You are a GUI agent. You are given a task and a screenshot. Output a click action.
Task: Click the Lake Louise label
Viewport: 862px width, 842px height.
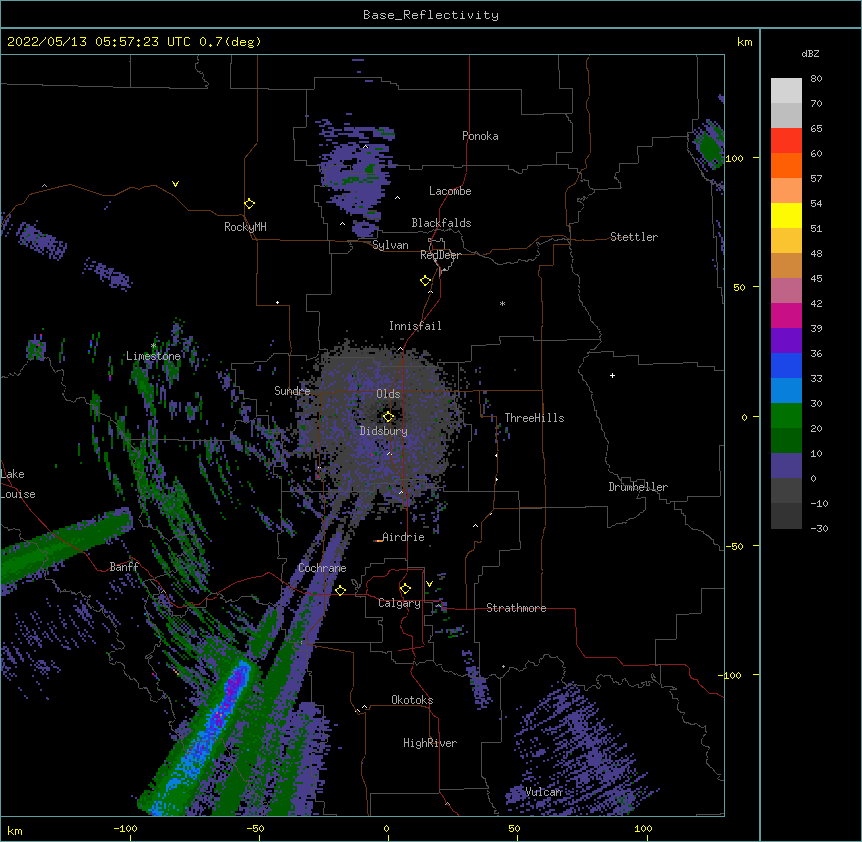pyautogui.click(x=18, y=484)
